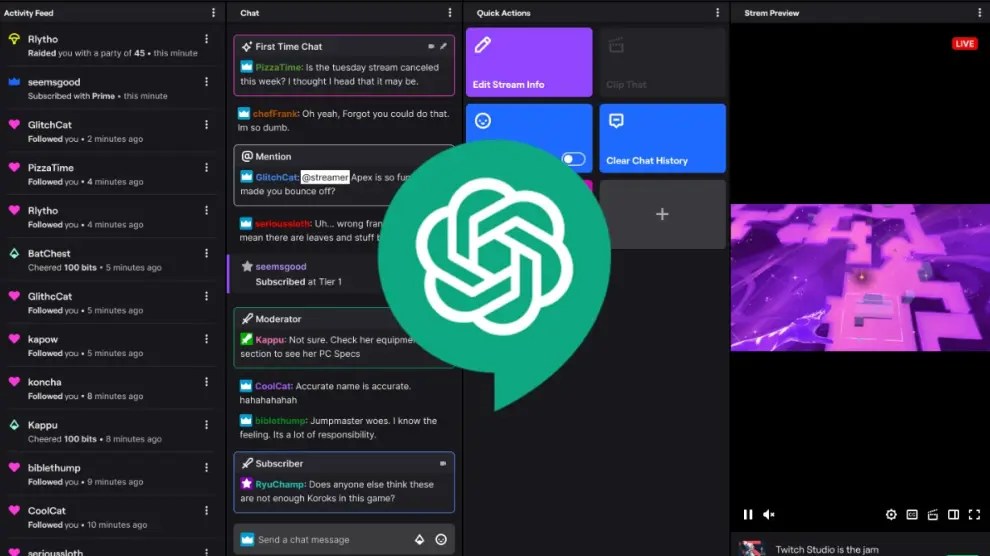Add a new quick action tile
990x556 pixels.
click(x=662, y=214)
